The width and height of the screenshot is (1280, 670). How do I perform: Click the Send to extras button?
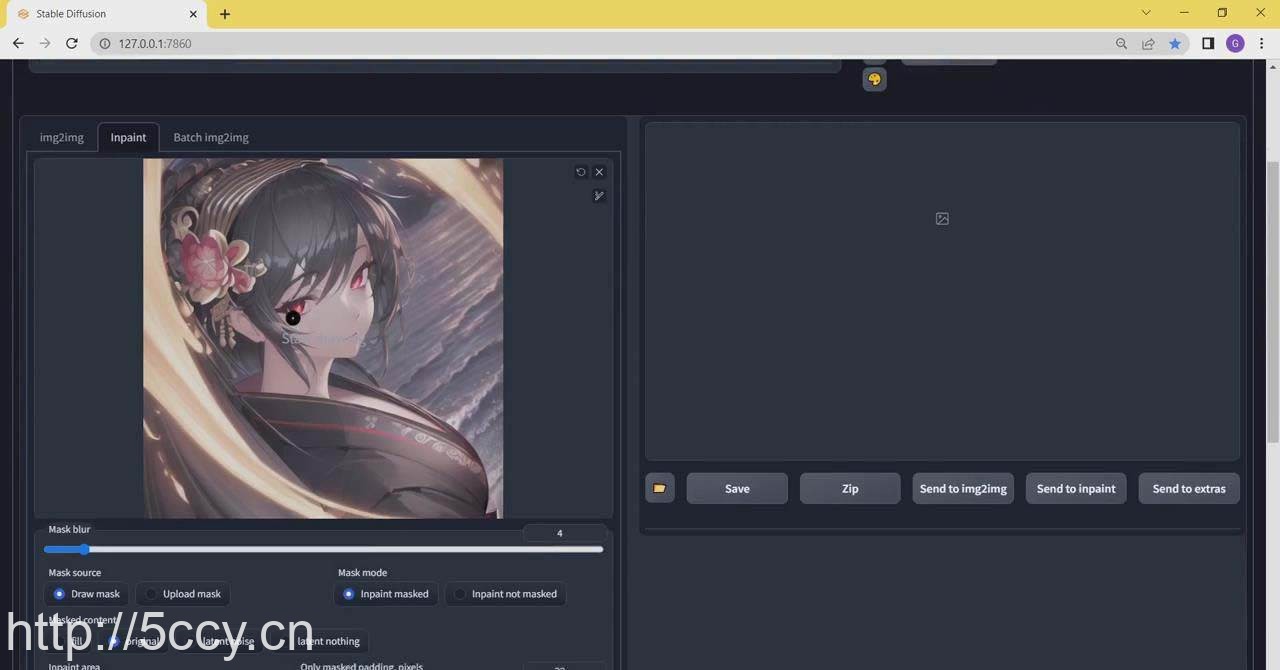tap(1189, 488)
